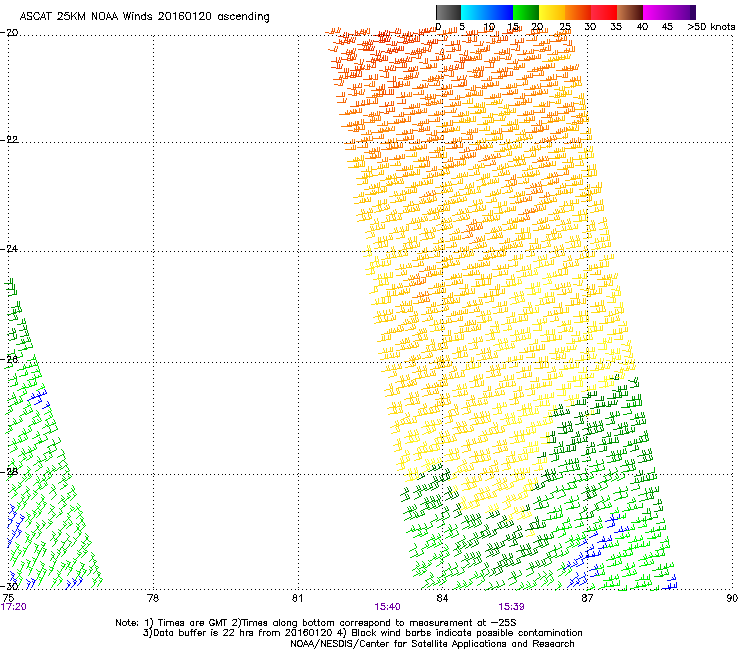
Task: Click the '-22' latitude axis label
Action: click(9, 140)
